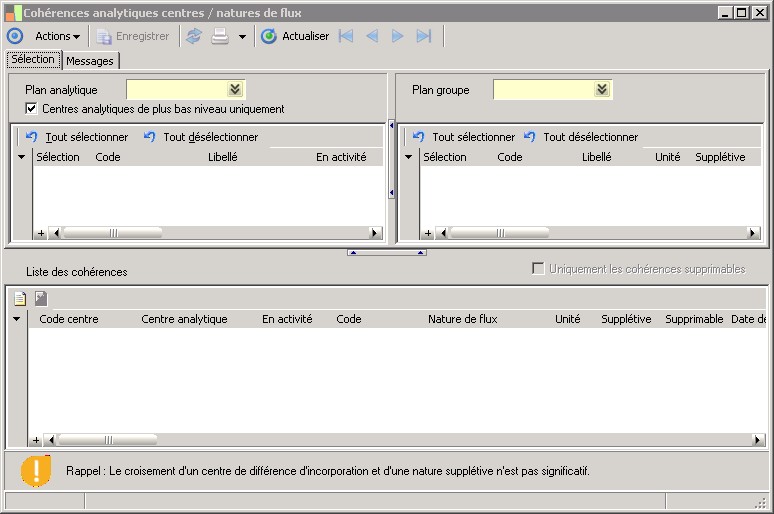Image resolution: width=774 pixels, height=514 pixels.
Task: Go to the last record arrow
Action: [x=424, y=36]
